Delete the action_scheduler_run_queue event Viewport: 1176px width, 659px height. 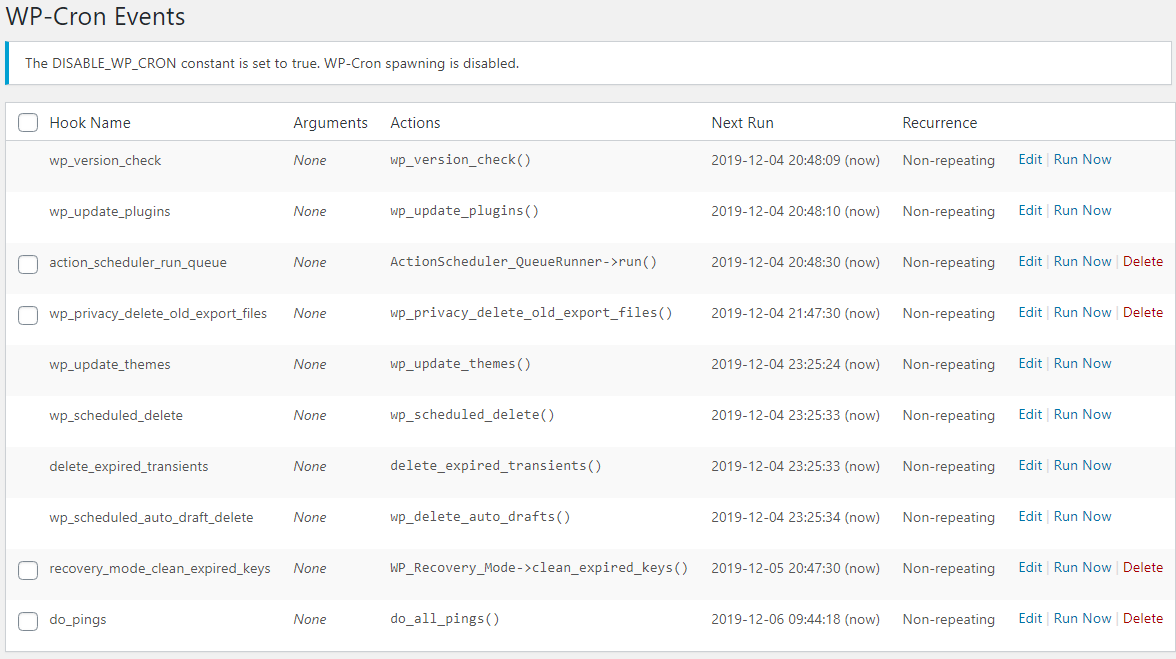1143,262
